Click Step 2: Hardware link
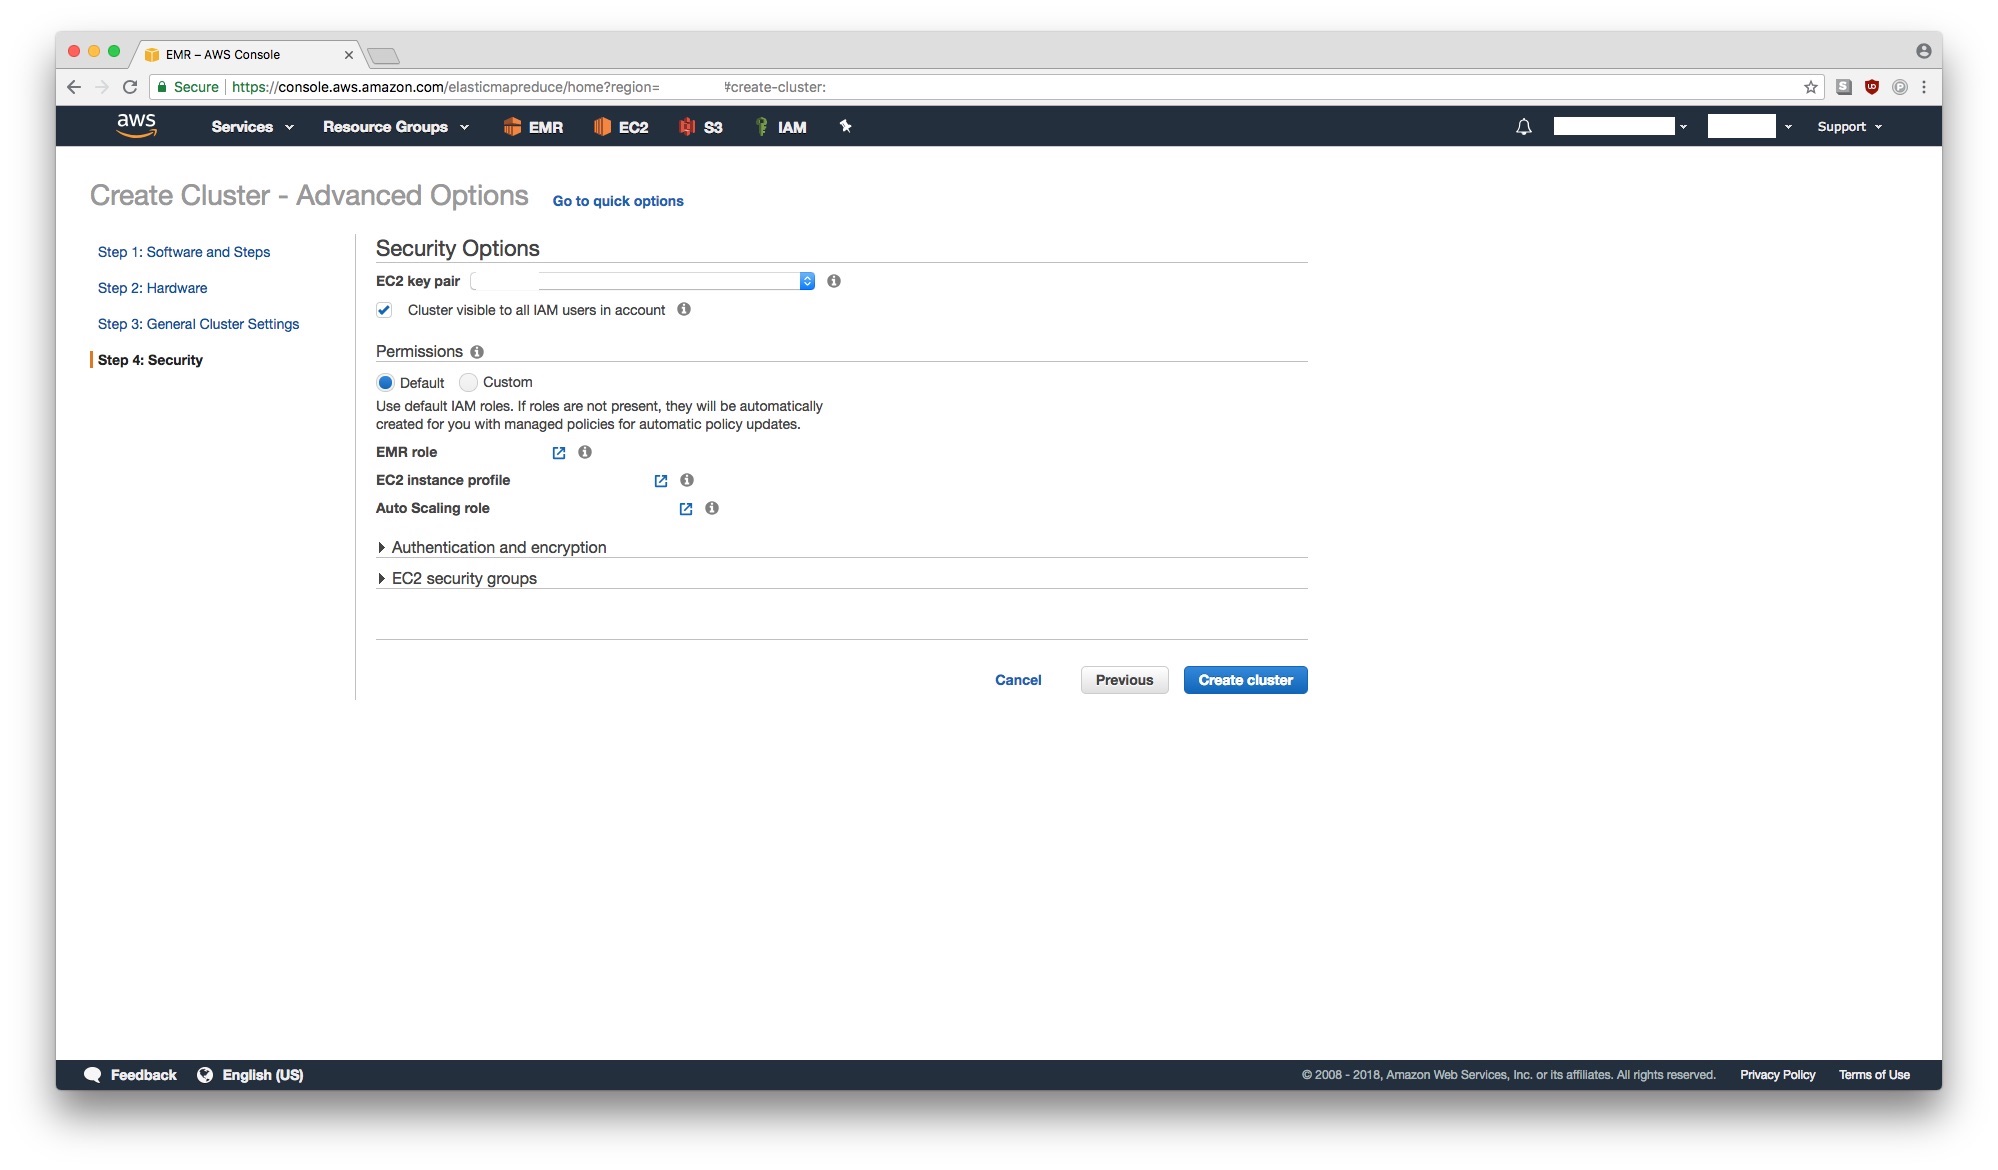The width and height of the screenshot is (1998, 1170). pyautogui.click(x=152, y=287)
